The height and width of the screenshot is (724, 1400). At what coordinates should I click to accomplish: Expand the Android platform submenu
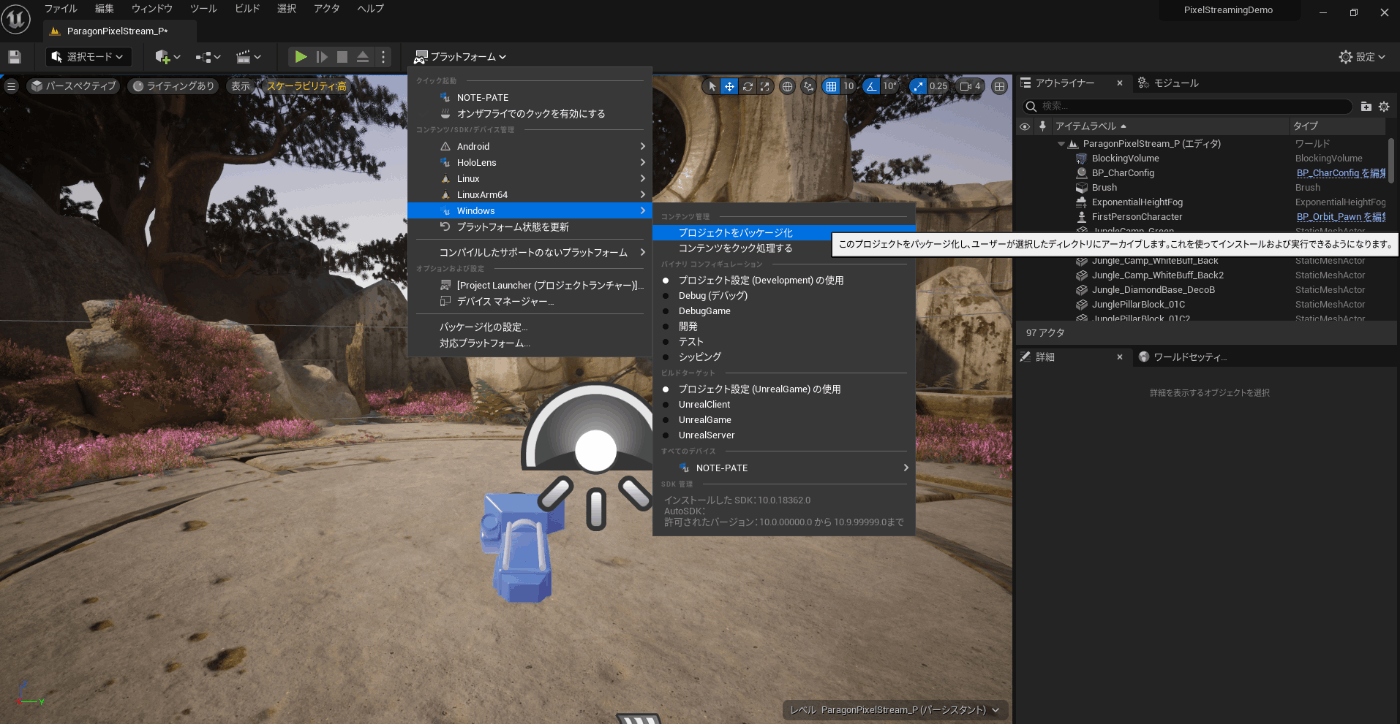point(529,146)
